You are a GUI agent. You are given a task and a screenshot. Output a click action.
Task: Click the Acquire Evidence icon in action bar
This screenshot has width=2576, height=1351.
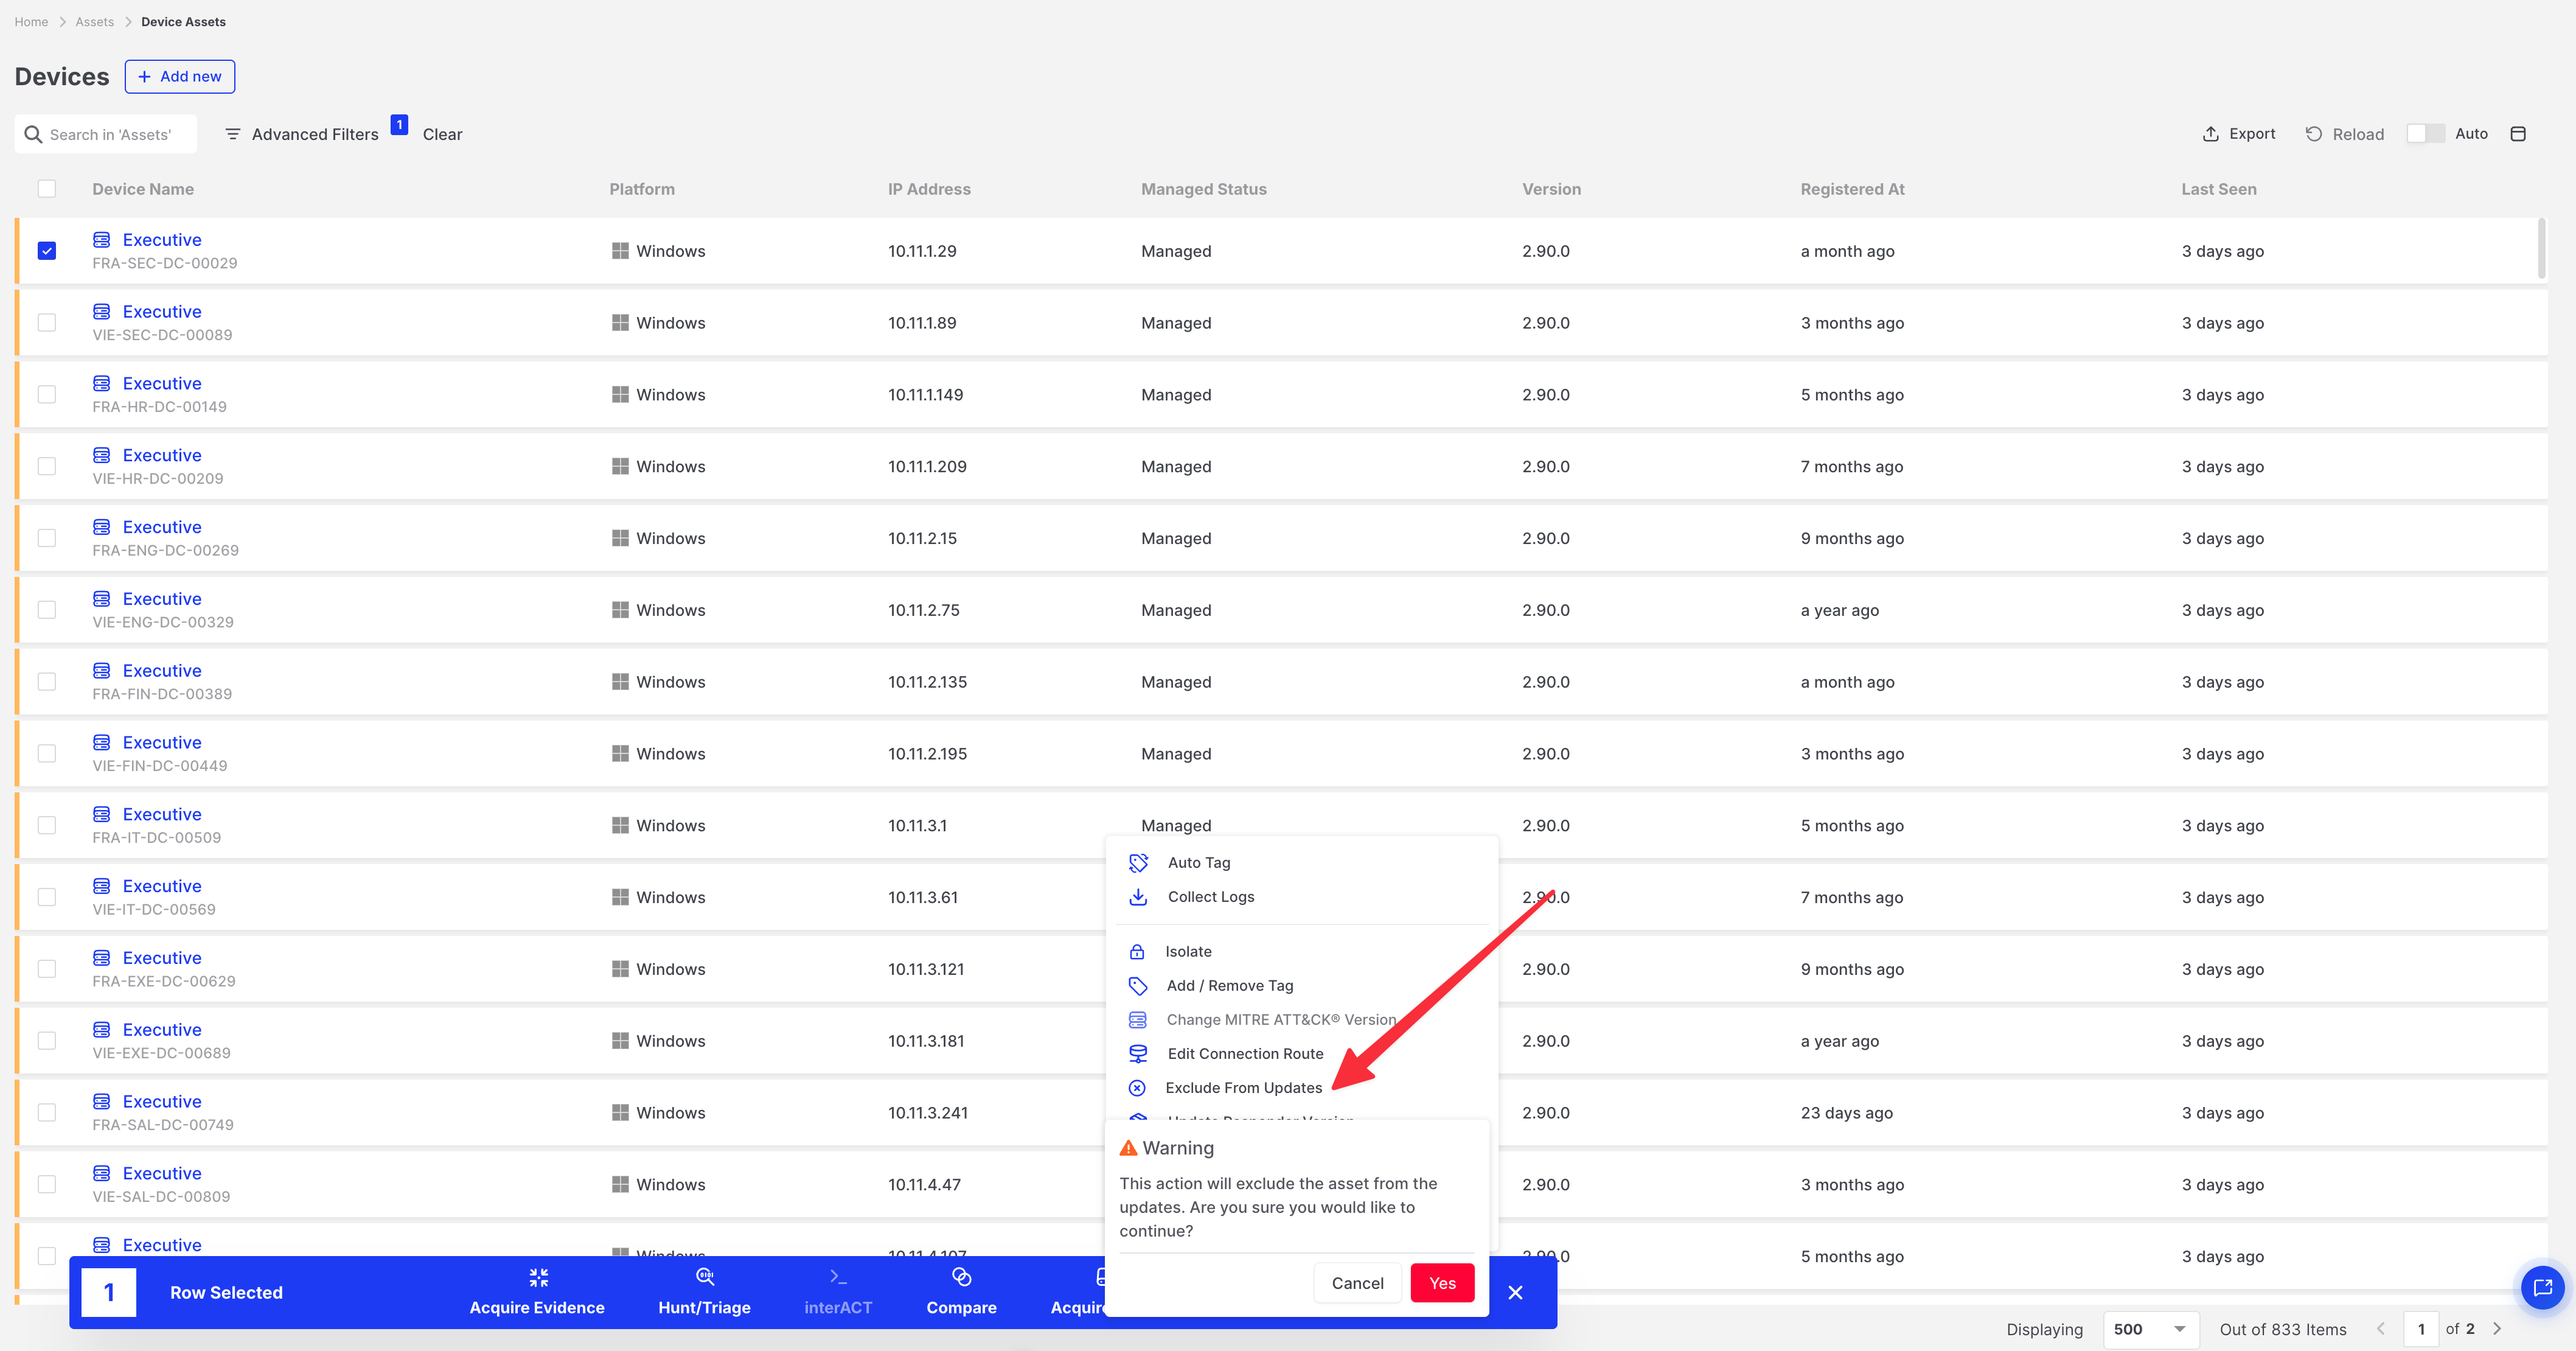coord(538,1277)
